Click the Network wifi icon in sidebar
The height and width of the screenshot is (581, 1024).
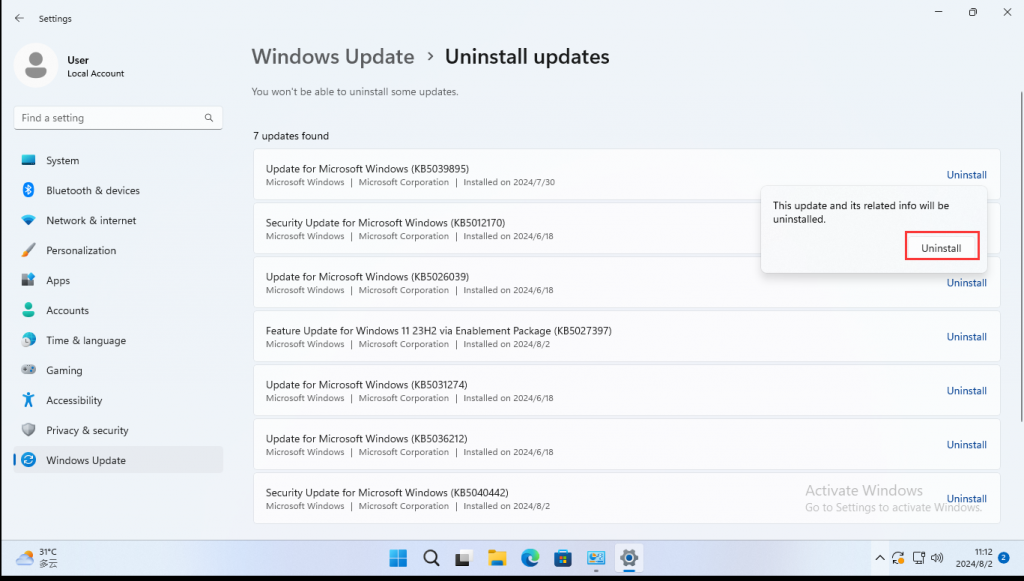[28, 220]
